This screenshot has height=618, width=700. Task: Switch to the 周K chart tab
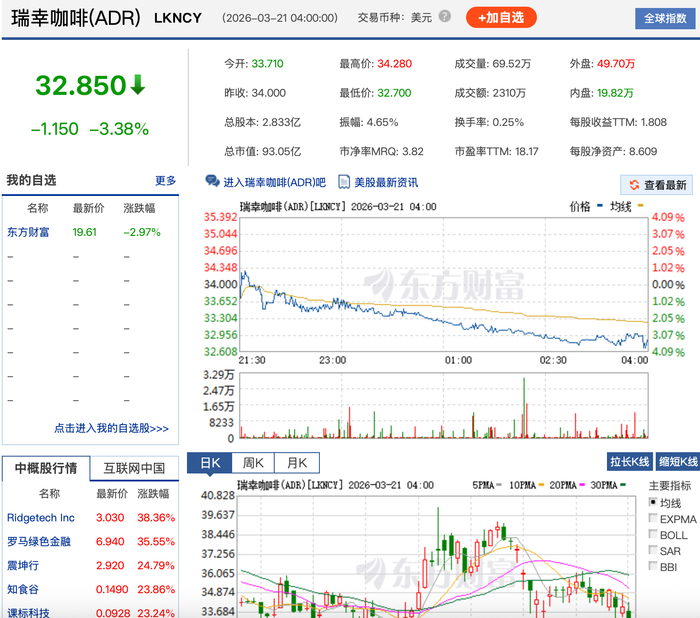click(x=252, y=463)
